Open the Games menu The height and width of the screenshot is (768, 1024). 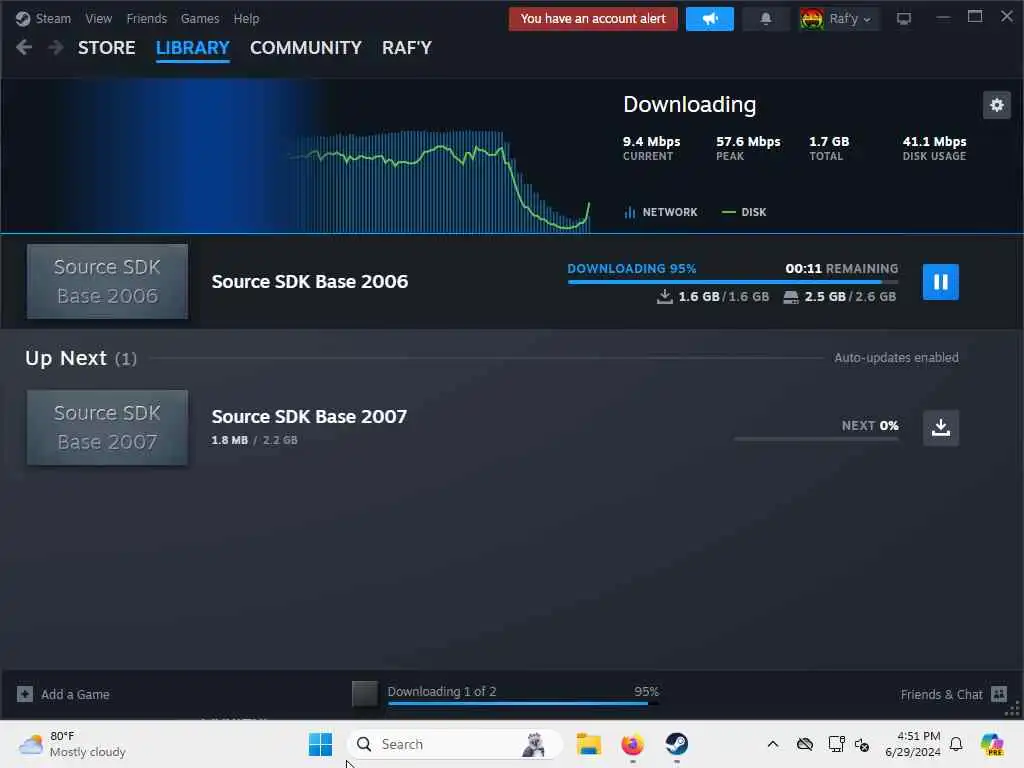tap(200, 18)
